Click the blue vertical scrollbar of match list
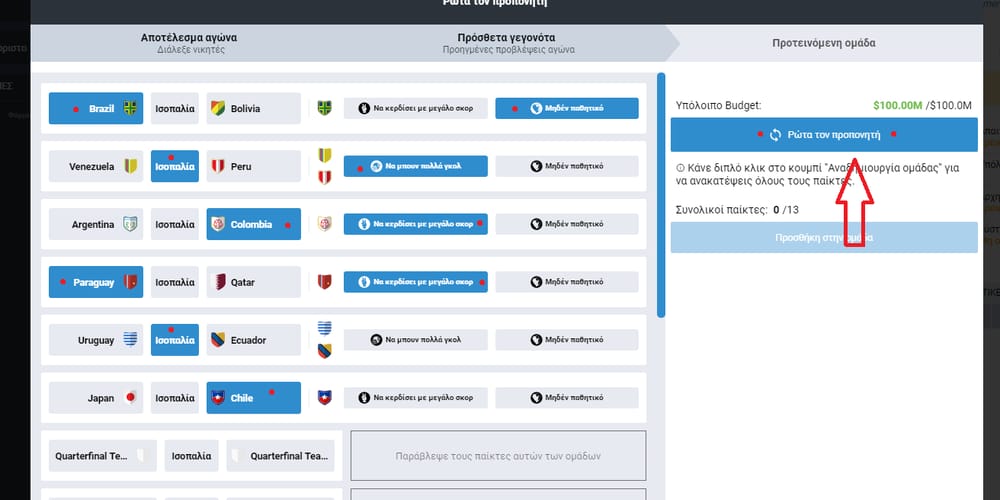The height and width of the screenshot is (500, 1000). coord(661,195)
